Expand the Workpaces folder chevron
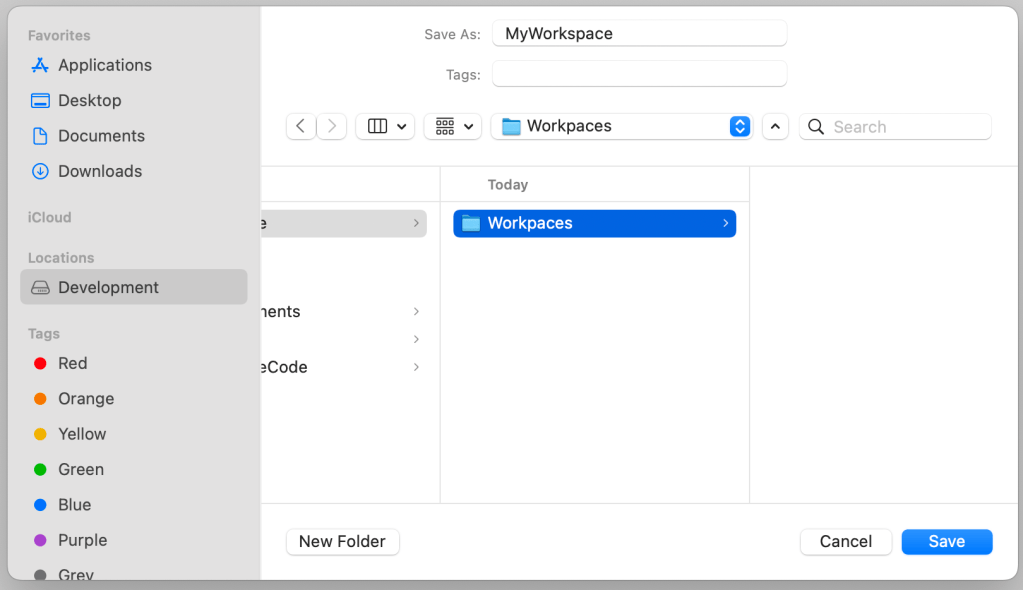Image resolution: width=1023 pixels, height=590 pixels. (x=725, y=223)
